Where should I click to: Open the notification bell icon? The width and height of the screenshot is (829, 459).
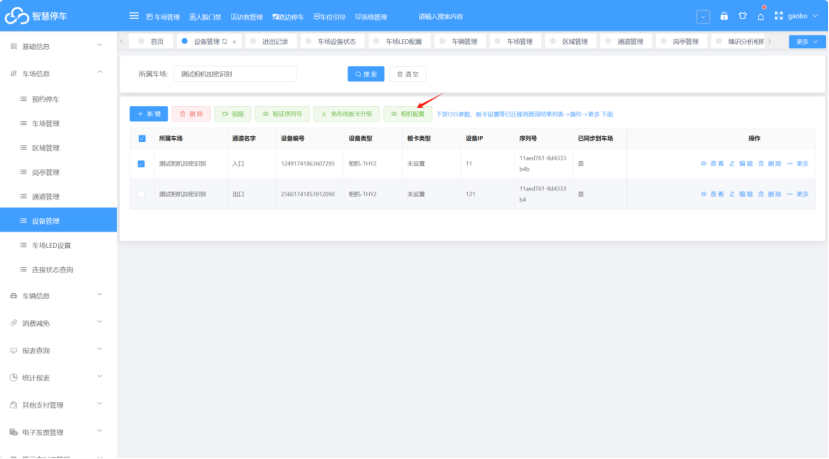tap(760, 16)
